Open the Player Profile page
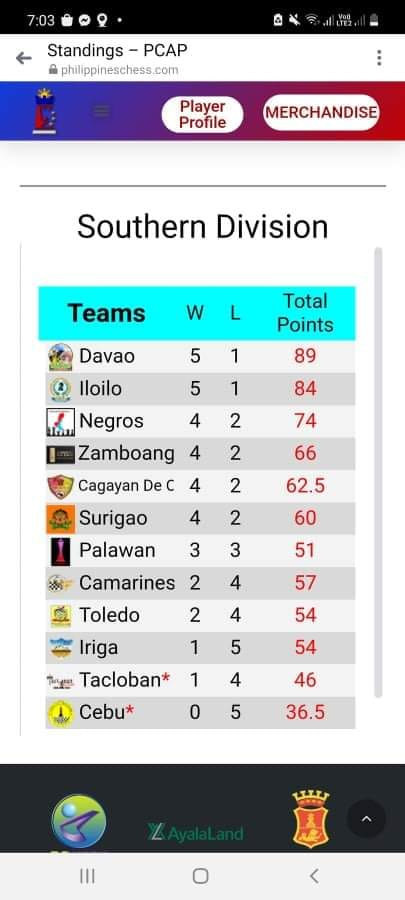The image size is (405, 900). tap(202, 114)
